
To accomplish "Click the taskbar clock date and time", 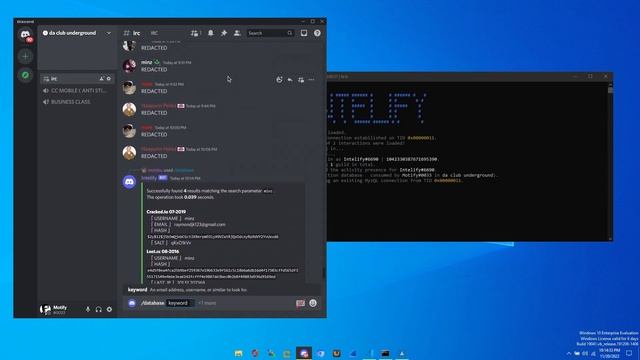I will point(609,353).
